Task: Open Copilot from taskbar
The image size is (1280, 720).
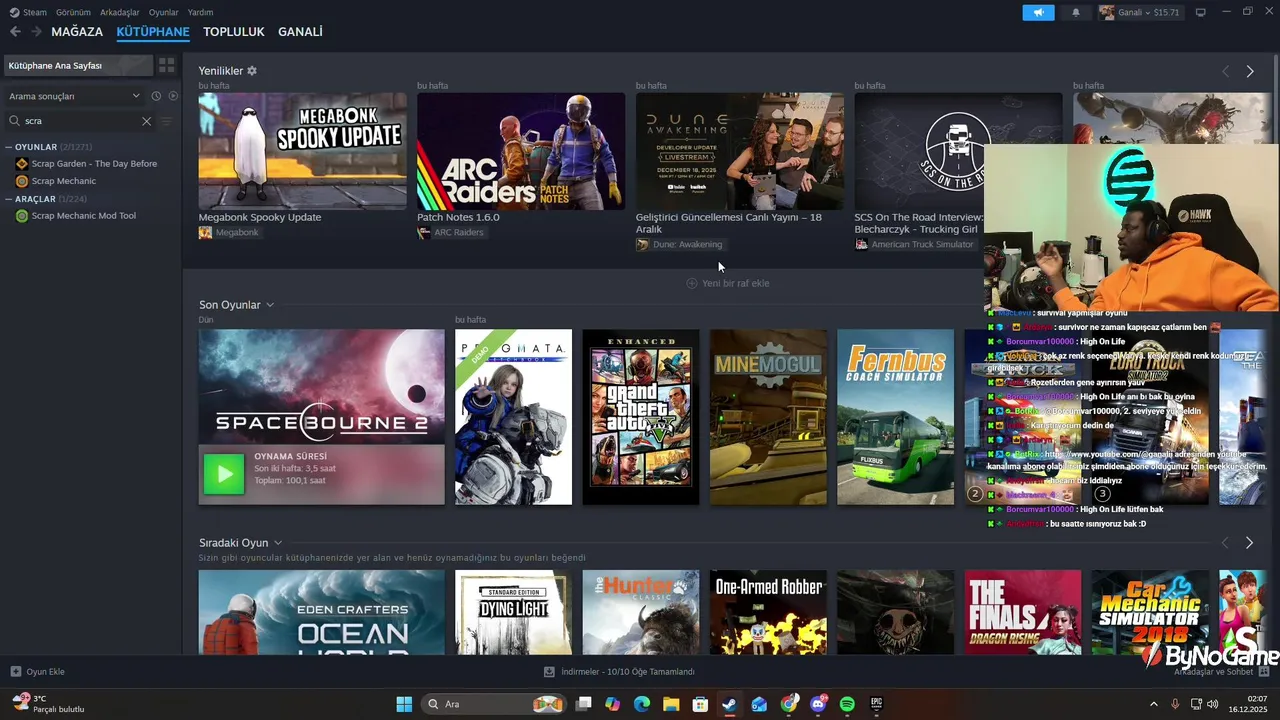Action: point(613,704)
